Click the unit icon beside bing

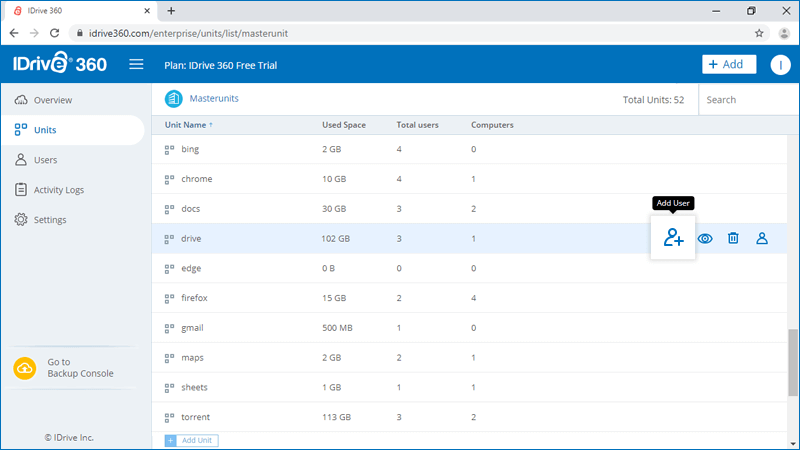click(169, 150)
